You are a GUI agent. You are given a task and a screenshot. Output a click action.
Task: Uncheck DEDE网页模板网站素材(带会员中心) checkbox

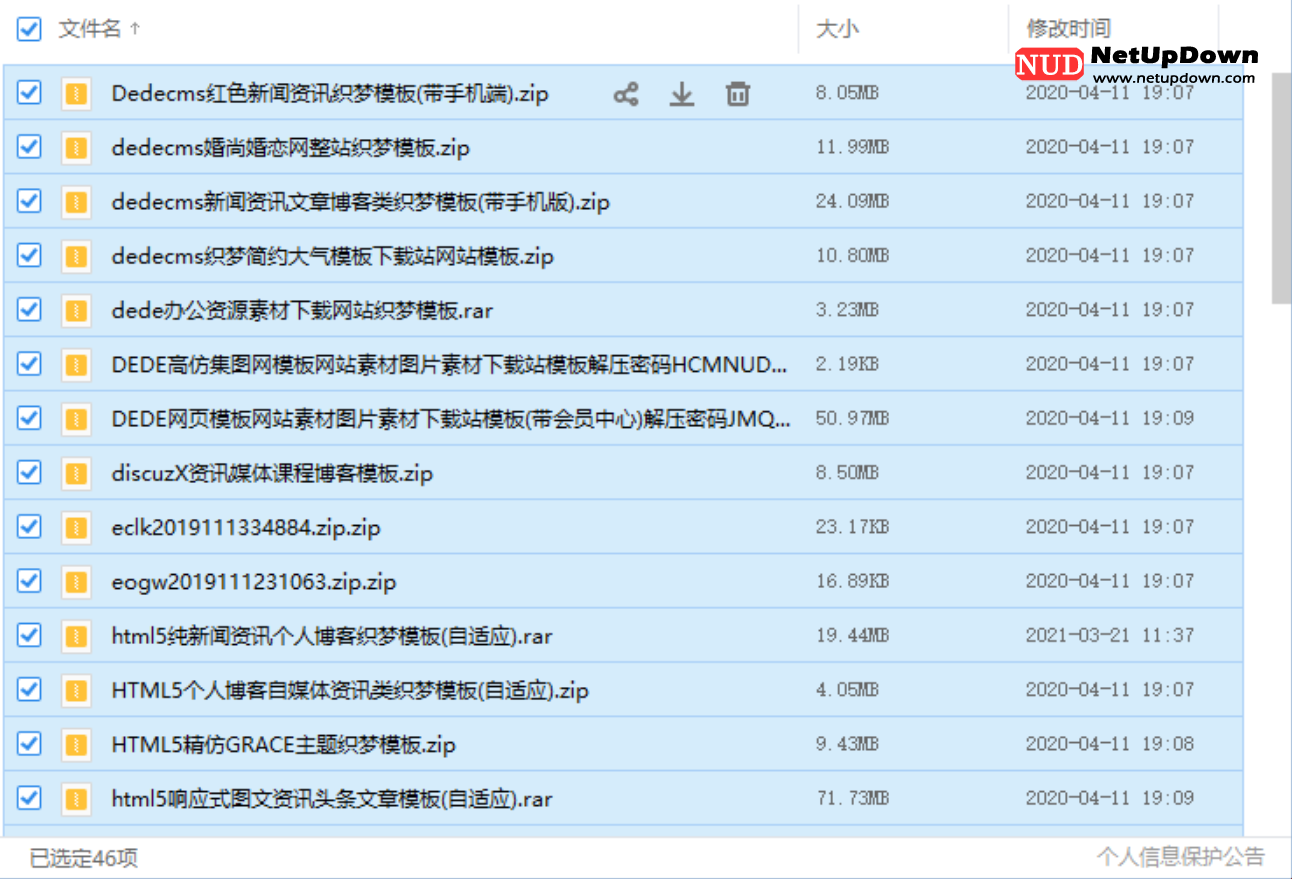[29, 418]
